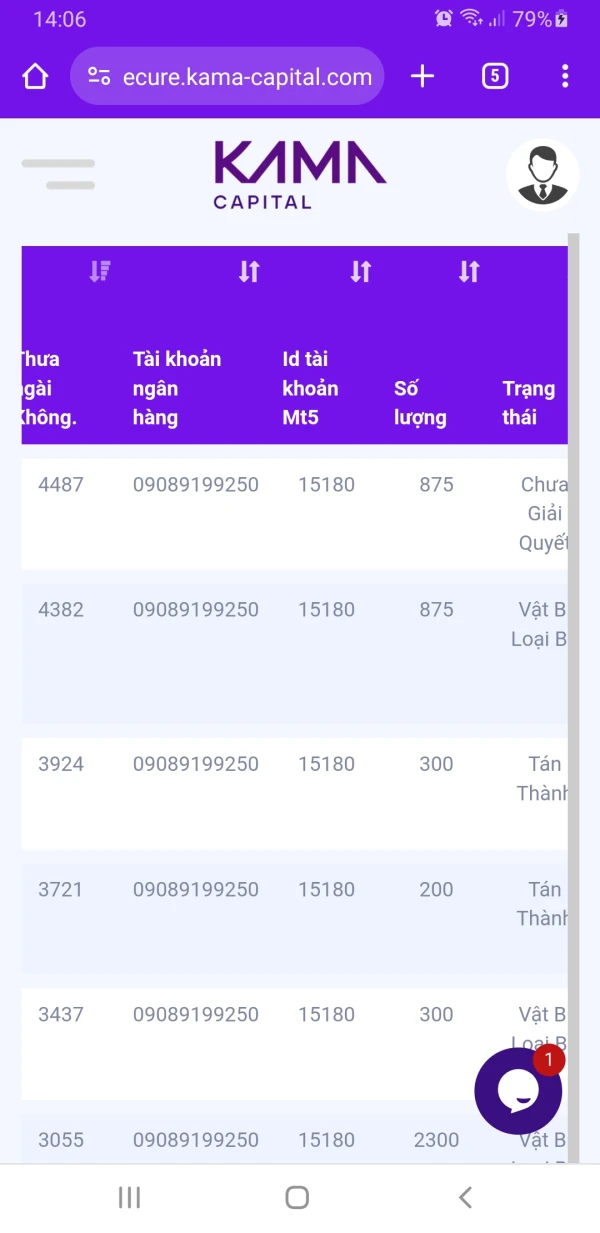Open a new browser tab
The height and width of the screenshot is (1233, 600).
(x=423, y=76)
